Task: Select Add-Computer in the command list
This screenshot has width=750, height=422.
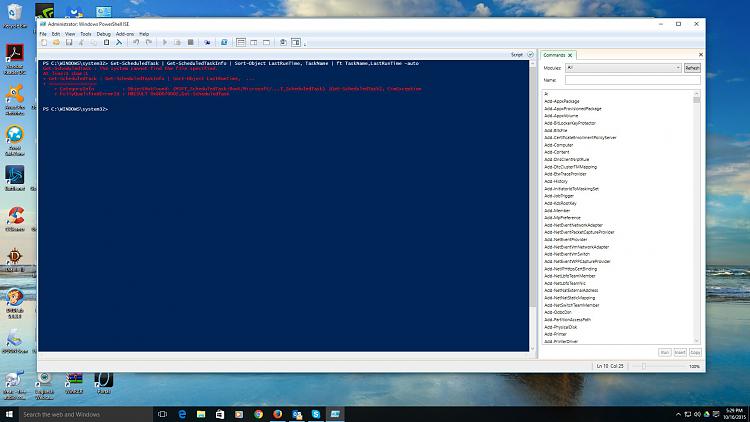Action: 558,145
